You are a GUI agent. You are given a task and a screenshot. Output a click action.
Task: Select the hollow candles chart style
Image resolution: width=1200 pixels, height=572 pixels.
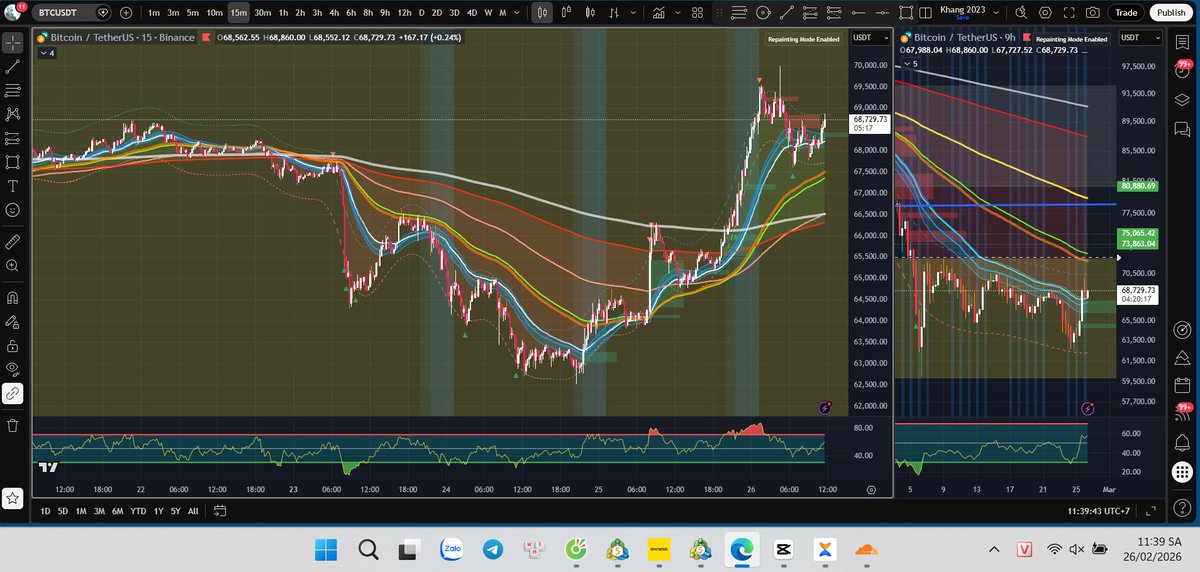tap(589, 13)
